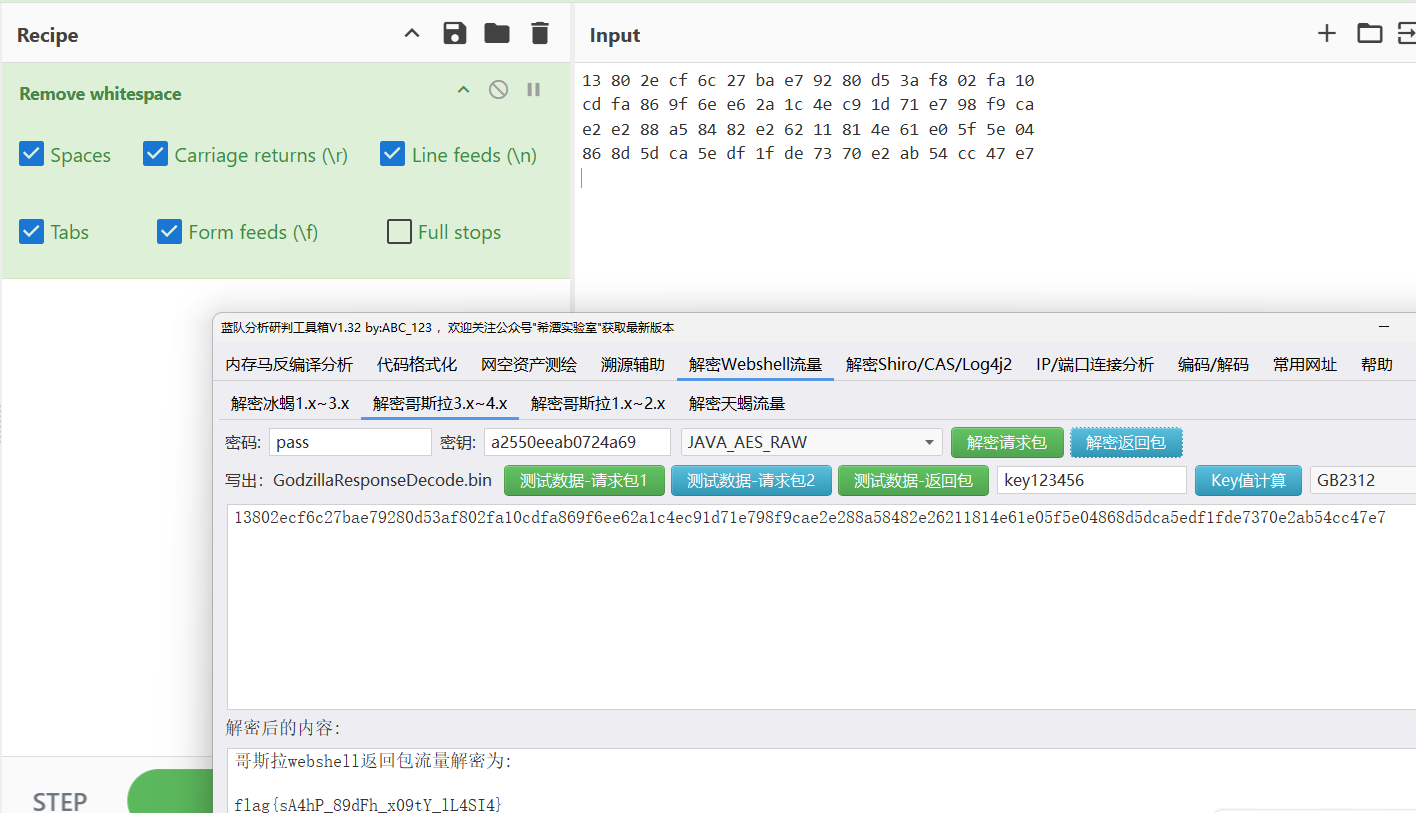Add a new input tab
Viewport: 1416px width, 813px height.
pos(1327,34)
